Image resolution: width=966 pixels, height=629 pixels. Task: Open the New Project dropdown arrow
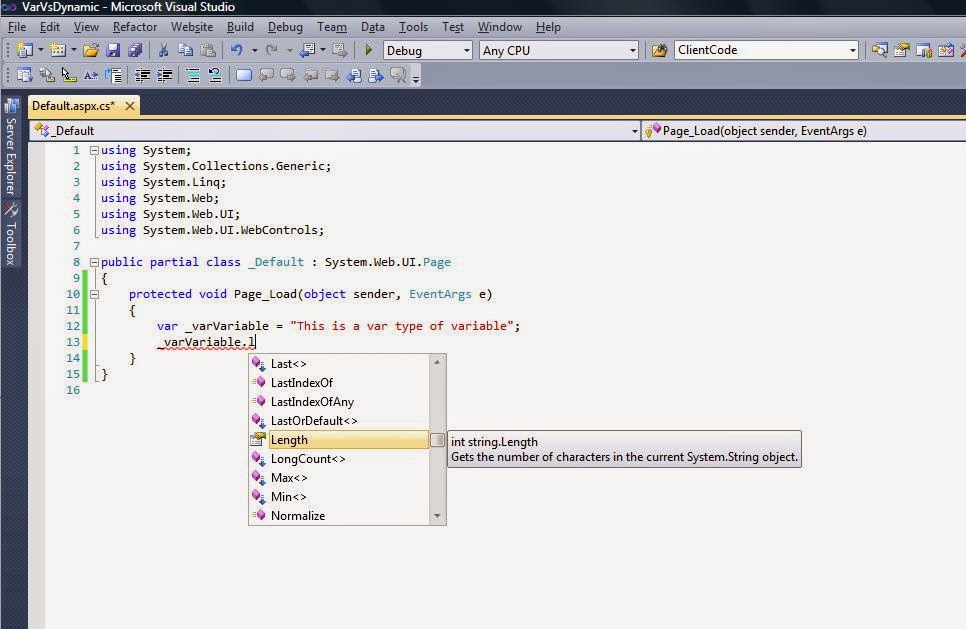[41, 51]
